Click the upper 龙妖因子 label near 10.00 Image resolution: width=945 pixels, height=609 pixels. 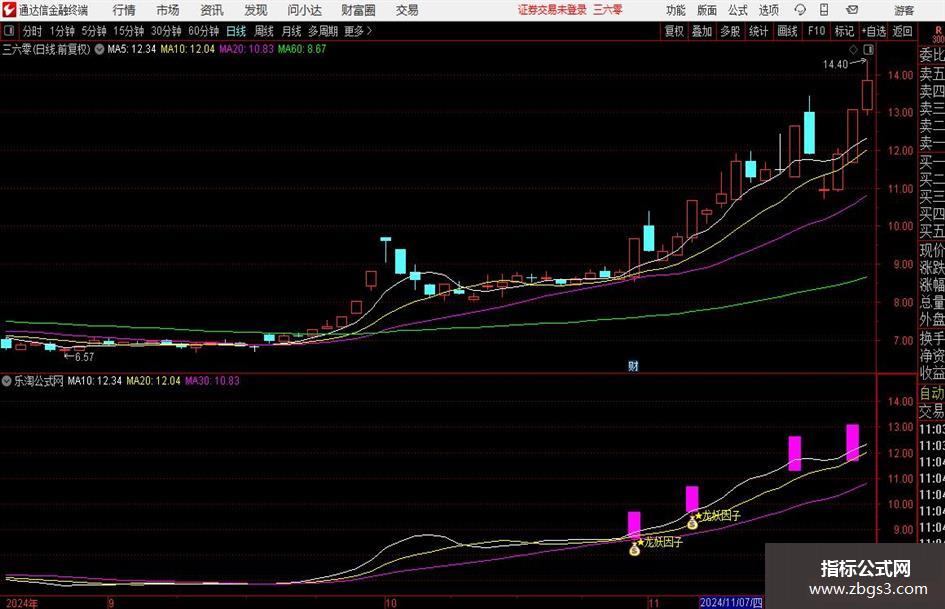click(x=721, y=516)
